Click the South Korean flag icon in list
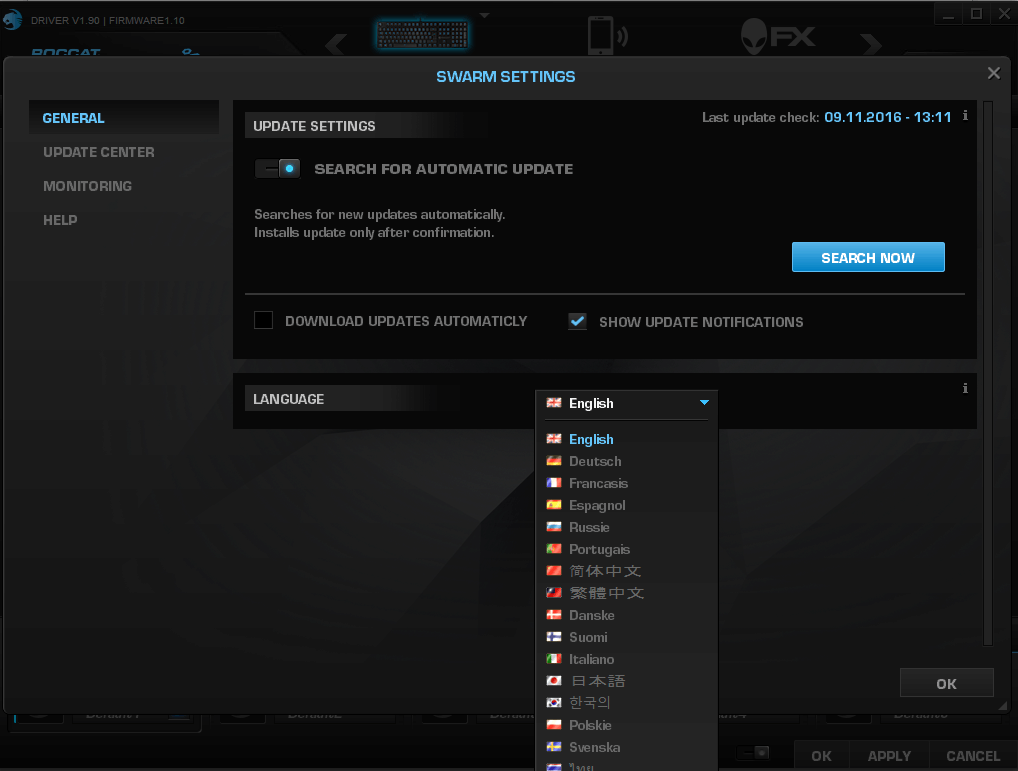This screenshot has width=1018, height=771. point(554,702)
